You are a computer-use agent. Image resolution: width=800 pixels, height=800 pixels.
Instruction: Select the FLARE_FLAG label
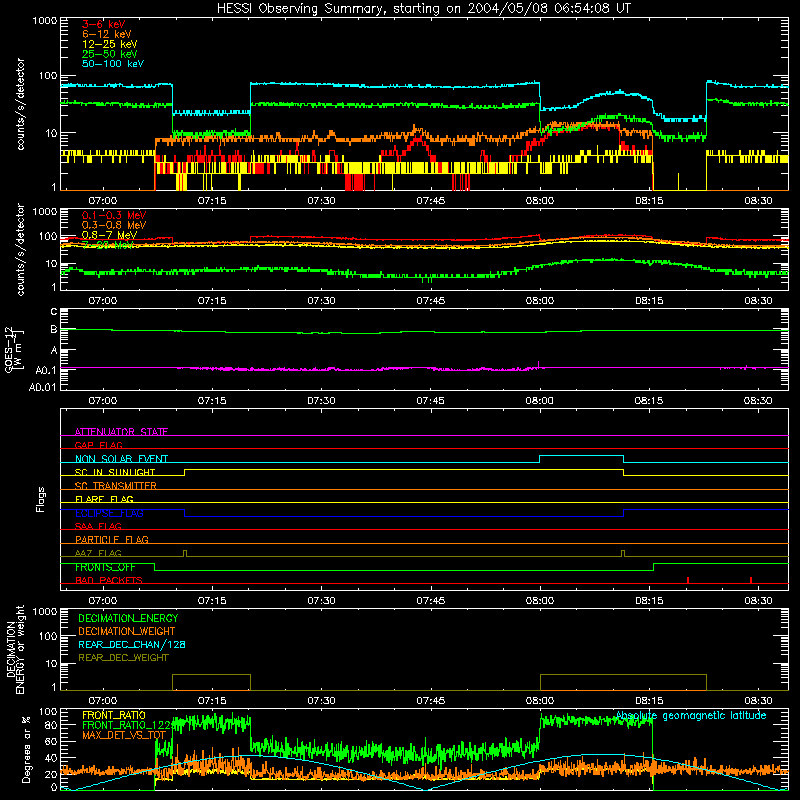pos(104,499)
